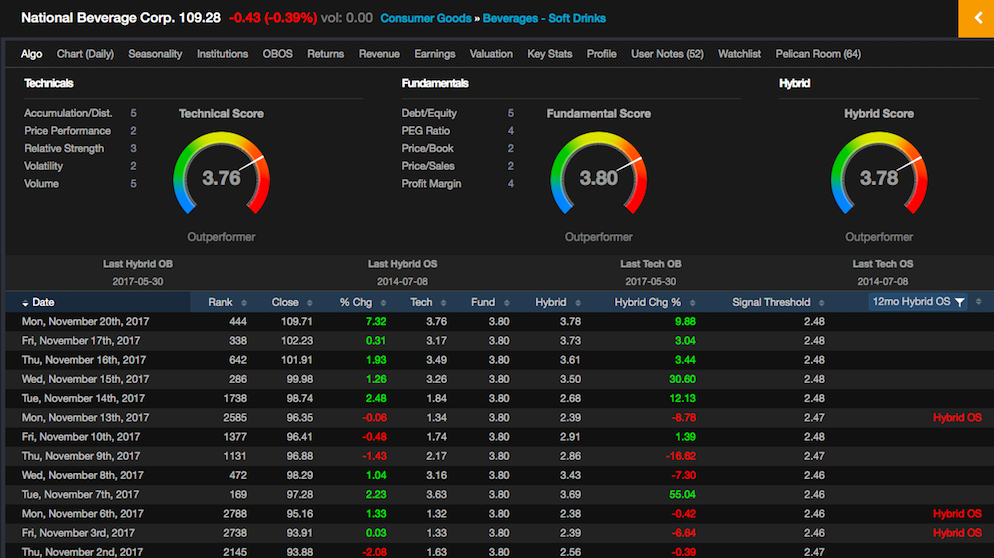Click the Technical Score gauge
994x558 pixels.
click(x=221, y=173)
